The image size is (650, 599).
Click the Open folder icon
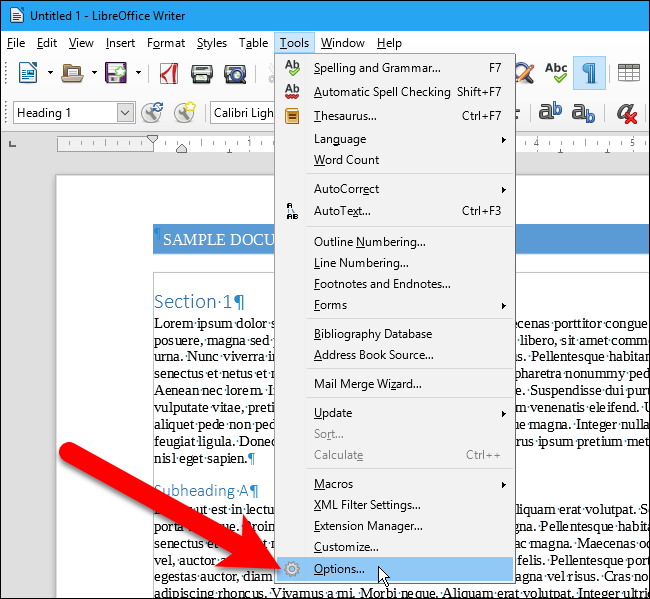72,72
